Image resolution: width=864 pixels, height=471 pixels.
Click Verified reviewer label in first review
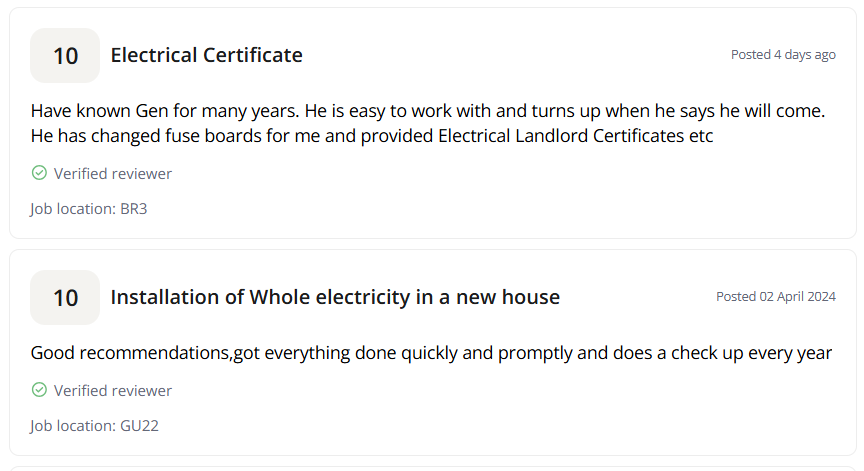pos(112,174)
